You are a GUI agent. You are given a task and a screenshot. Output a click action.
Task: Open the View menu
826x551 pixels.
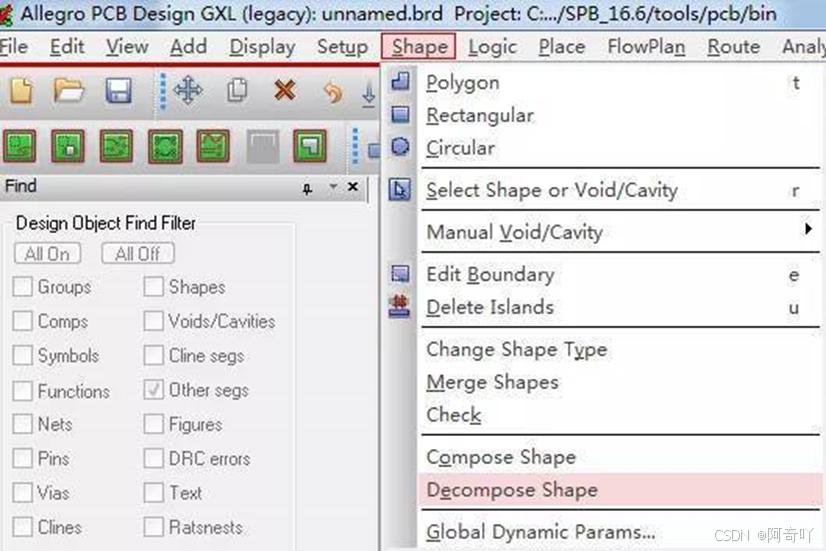point(127,47)
